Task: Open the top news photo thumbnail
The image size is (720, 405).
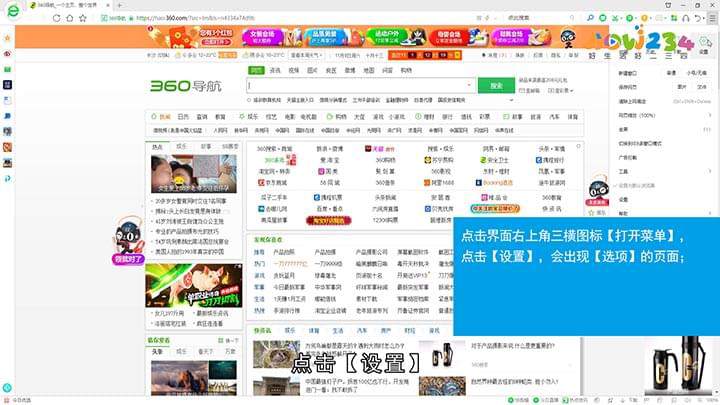Action: [x=194, y=174]
